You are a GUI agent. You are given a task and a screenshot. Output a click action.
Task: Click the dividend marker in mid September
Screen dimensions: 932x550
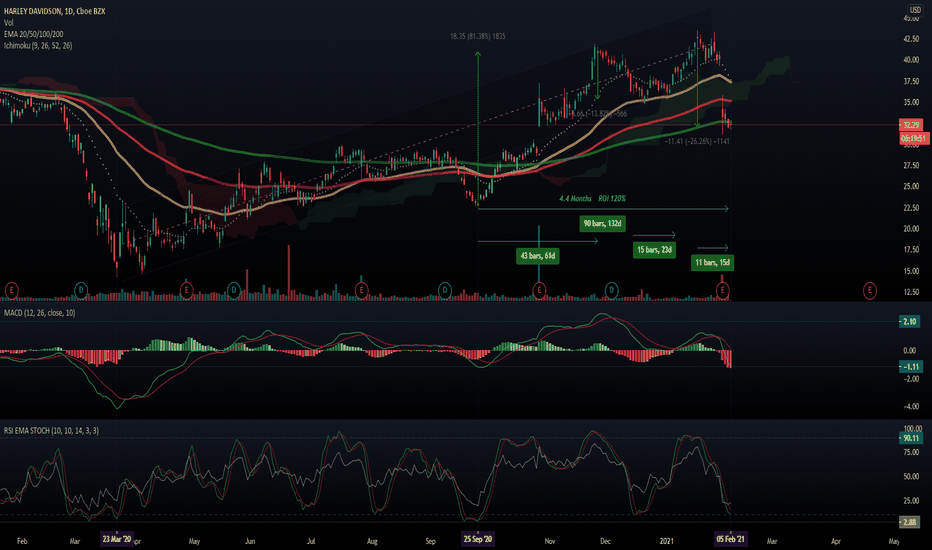[445, 291]
